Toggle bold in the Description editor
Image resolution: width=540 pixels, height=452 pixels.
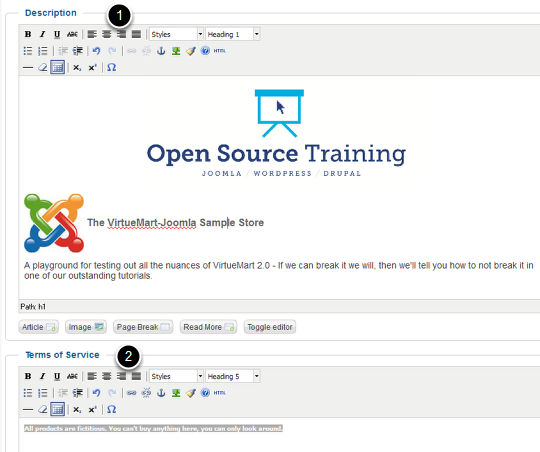coord(28,34)
